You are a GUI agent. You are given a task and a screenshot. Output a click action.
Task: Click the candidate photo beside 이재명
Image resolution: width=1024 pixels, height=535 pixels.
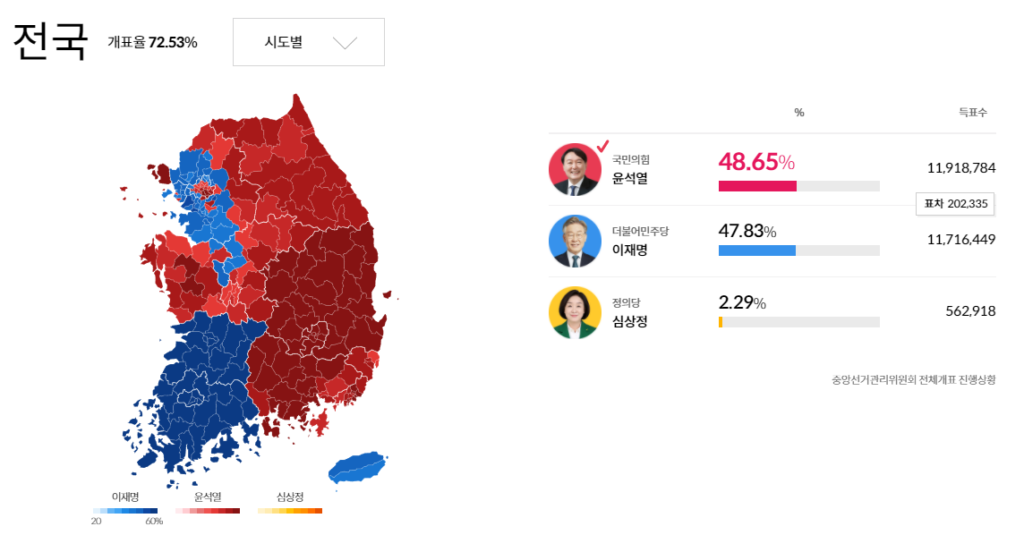(x=575, y=241)
